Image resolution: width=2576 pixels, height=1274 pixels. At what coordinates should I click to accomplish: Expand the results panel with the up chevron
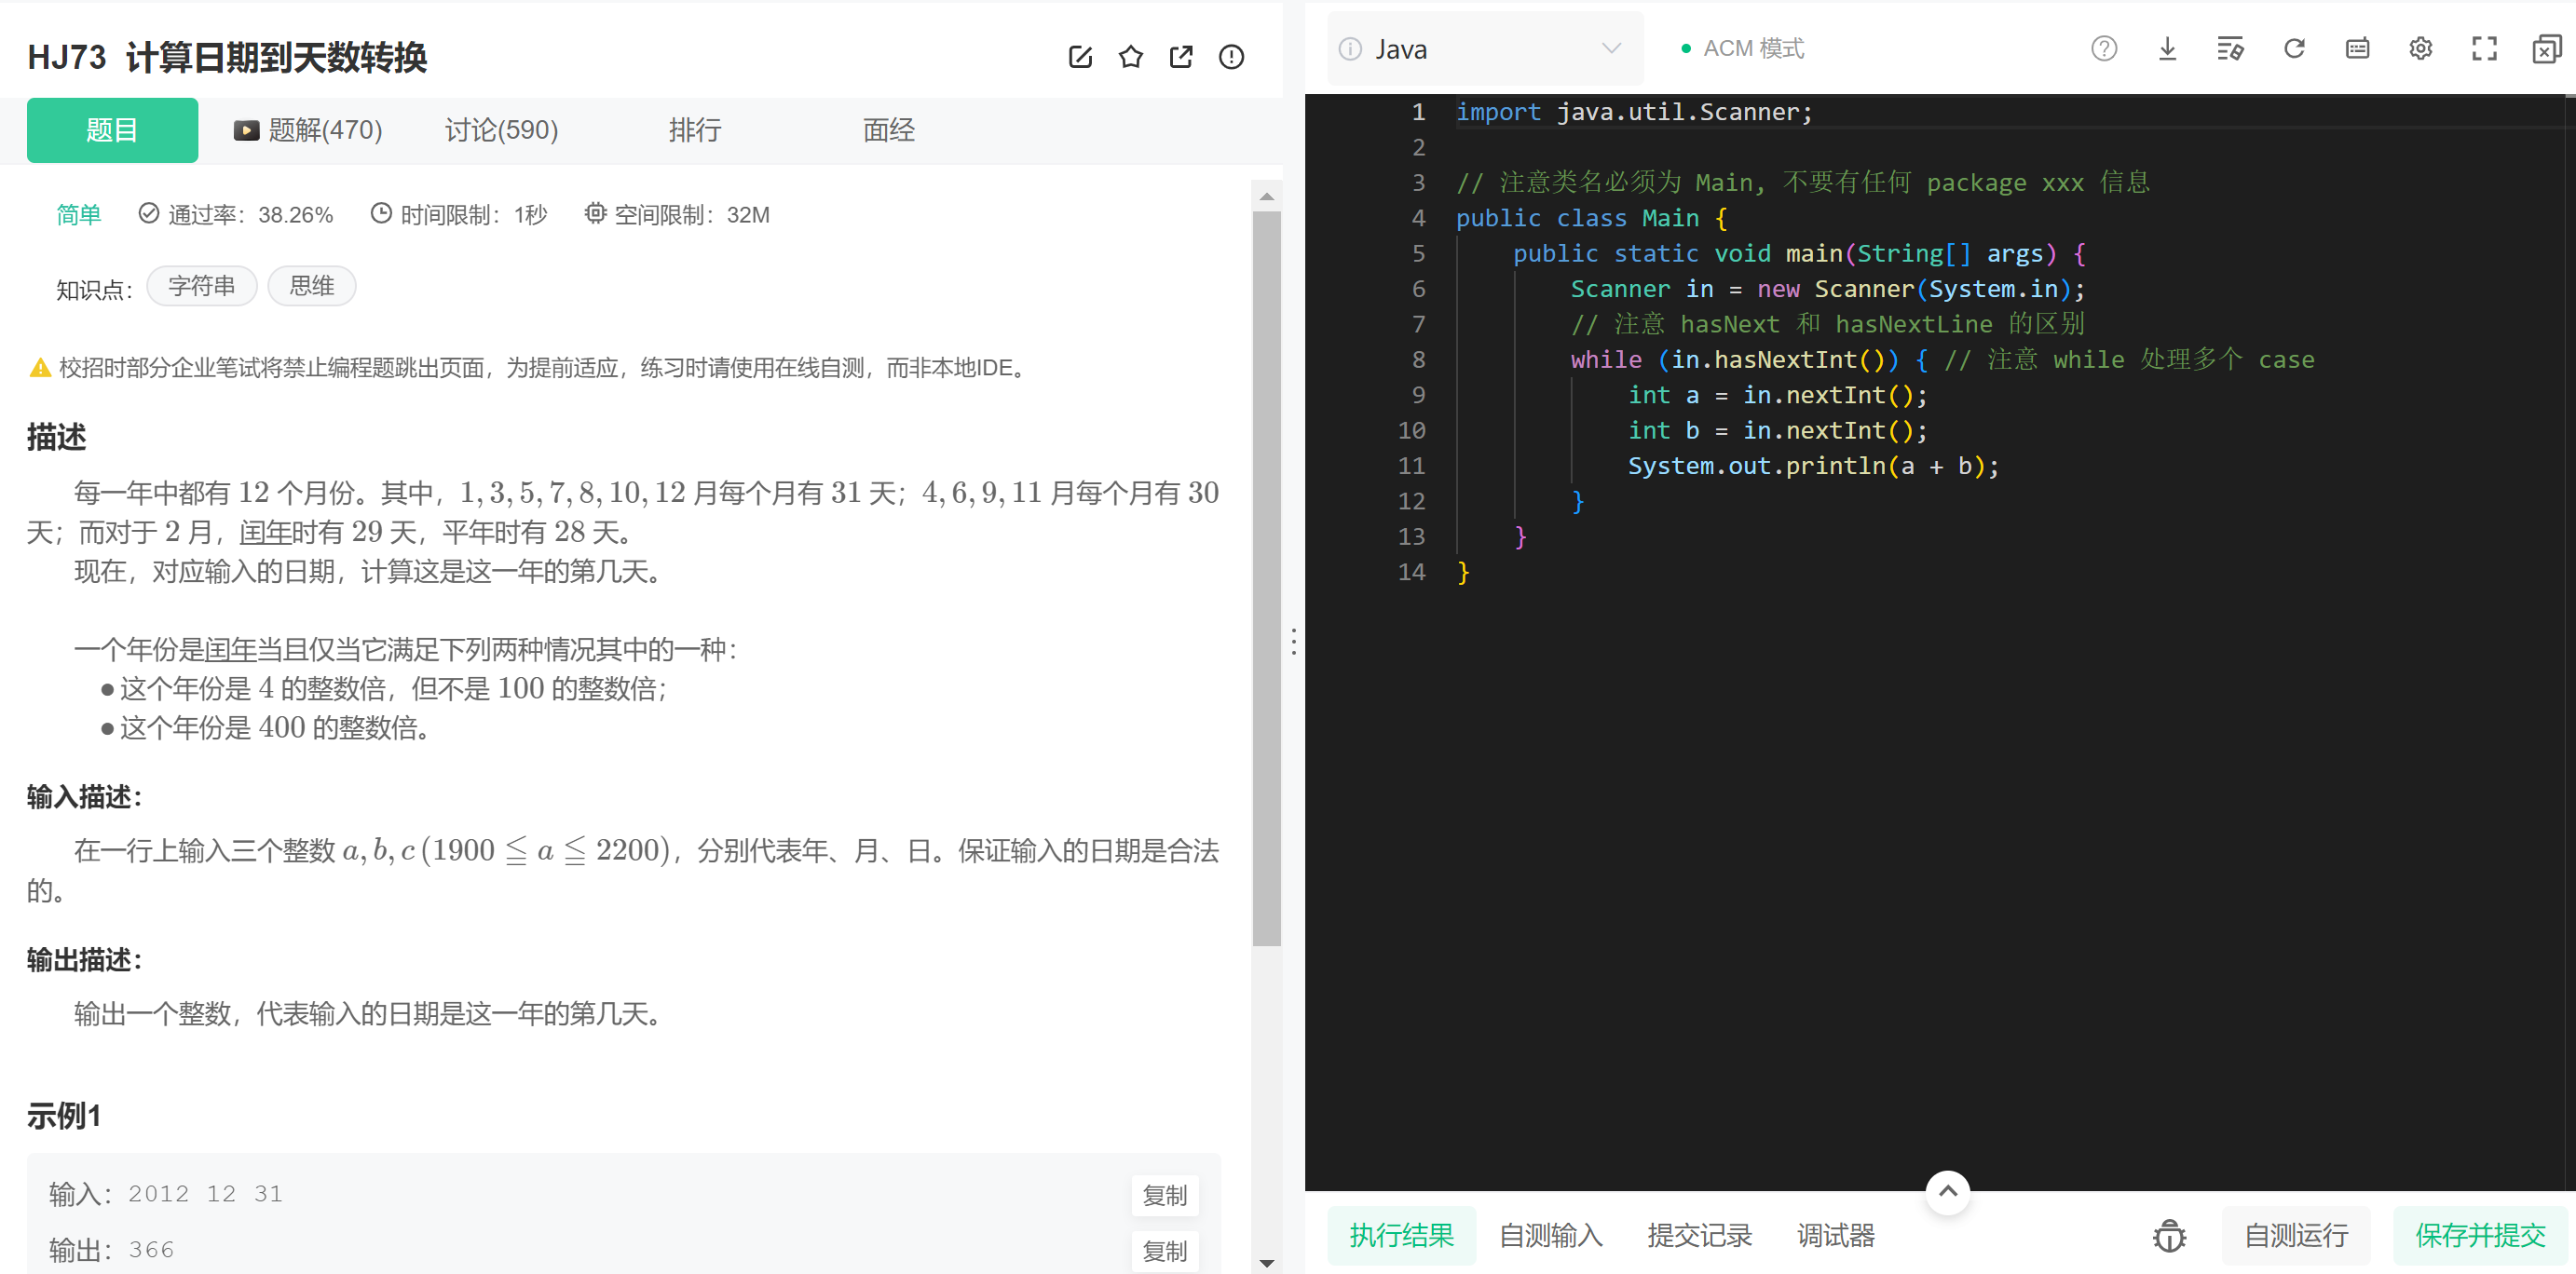coord(1947,1191)
